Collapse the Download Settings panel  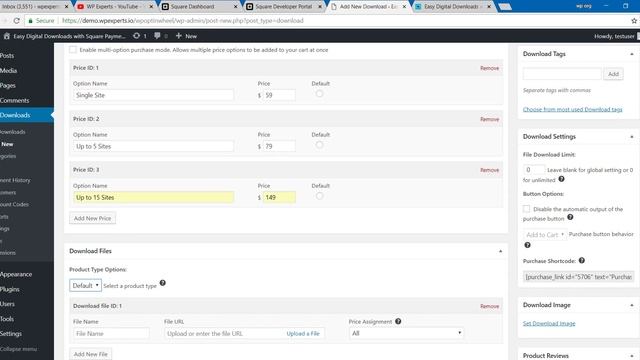tap(631, 137)
